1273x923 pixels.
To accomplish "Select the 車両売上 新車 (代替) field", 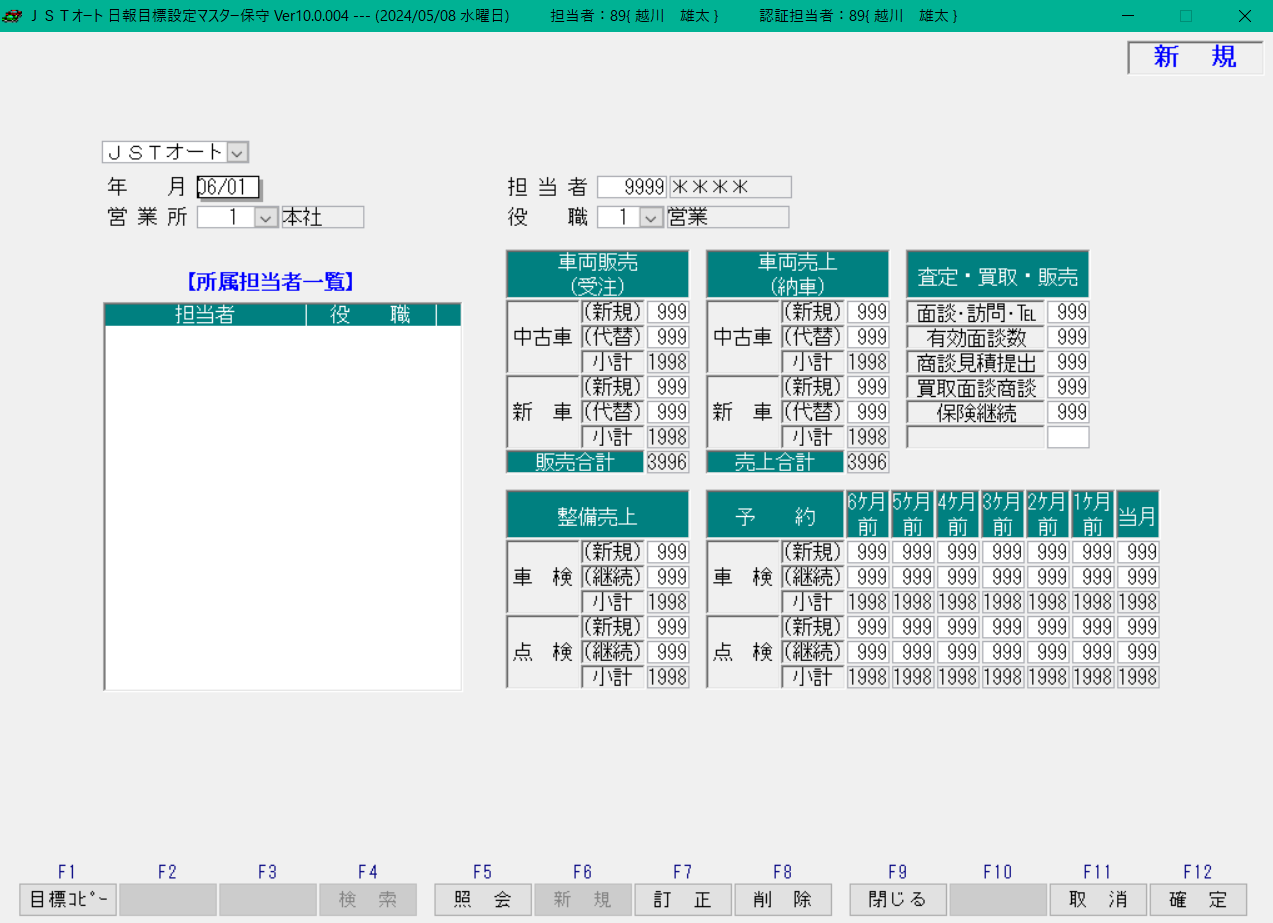I will click(868, 412).
